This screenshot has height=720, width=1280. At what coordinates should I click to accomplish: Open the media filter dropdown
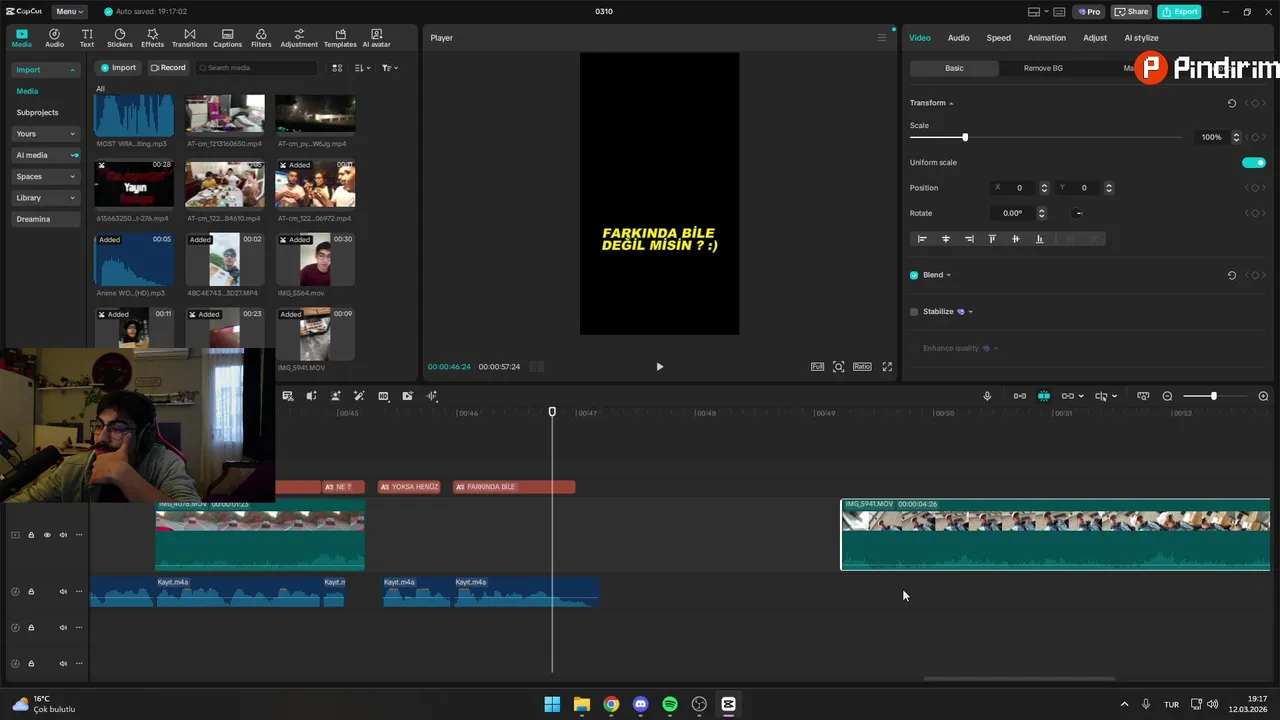(x=389, y=68)
